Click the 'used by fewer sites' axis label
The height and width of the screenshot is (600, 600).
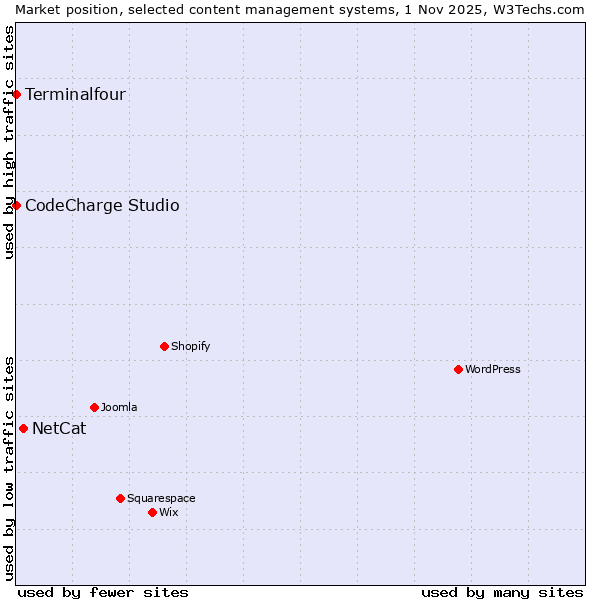(x=103, y=592)
